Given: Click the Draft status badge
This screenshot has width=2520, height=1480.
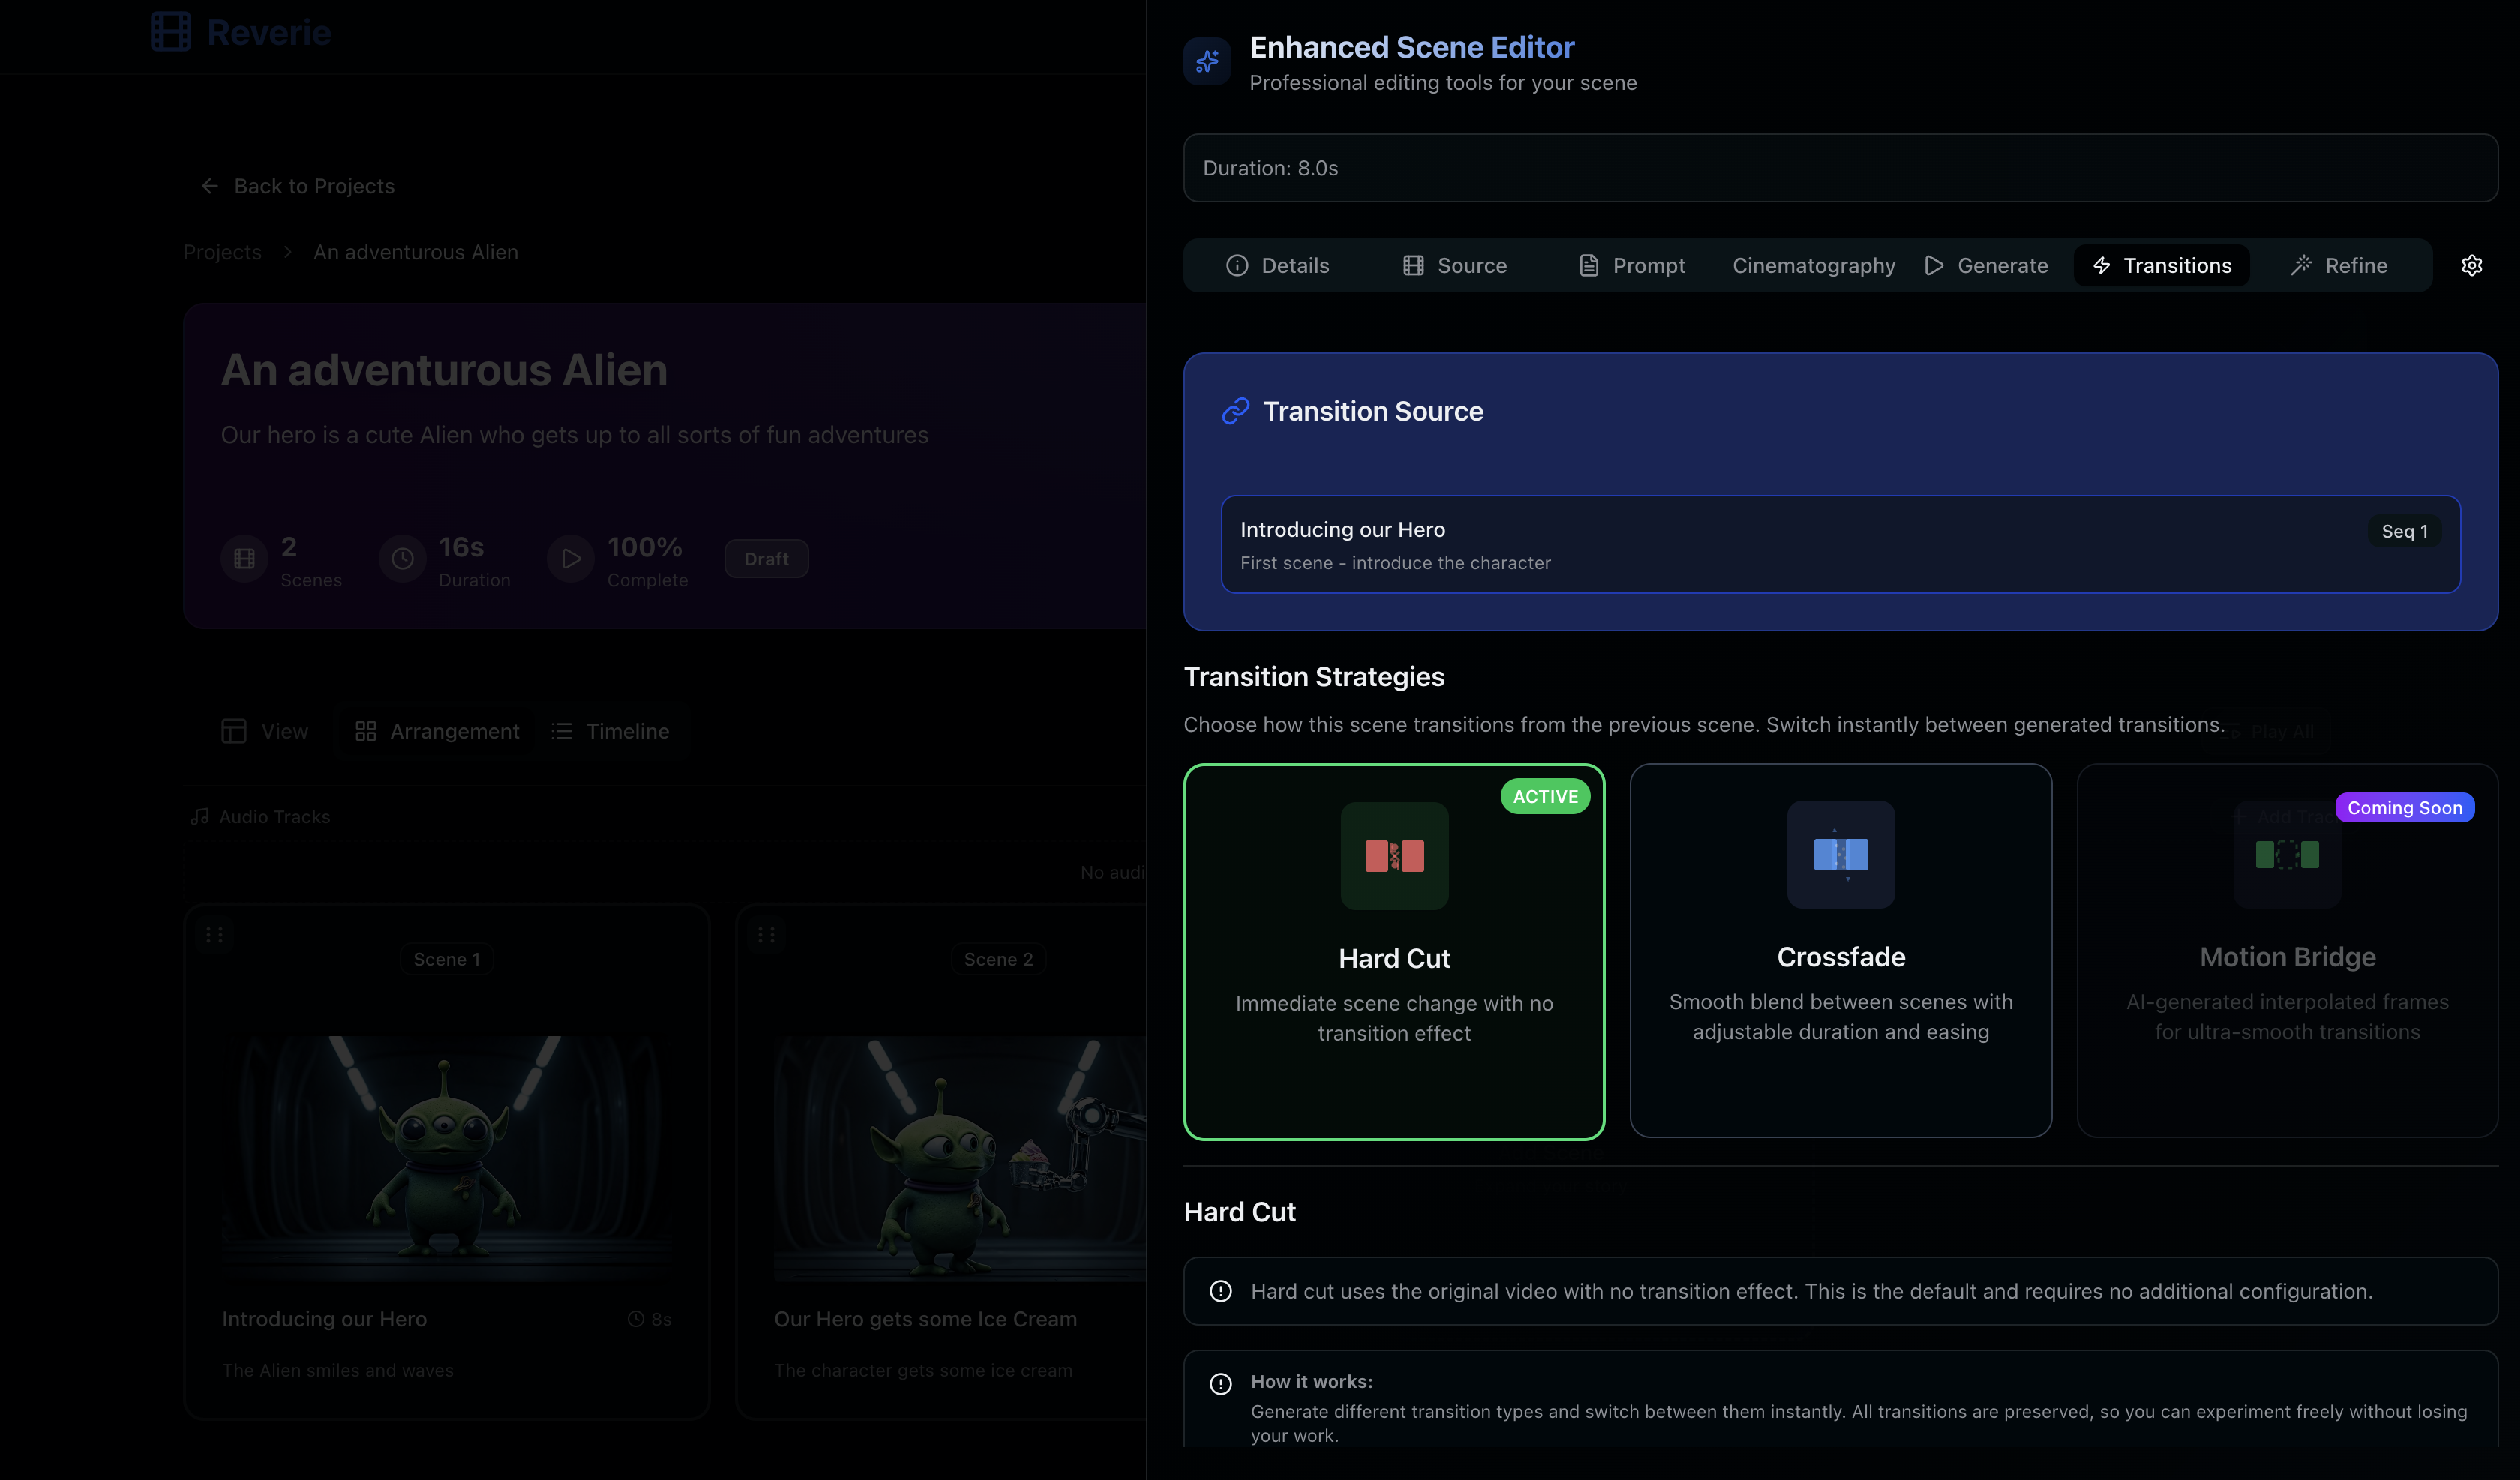Looking at the screenshot, I should [x=766, y=559].
